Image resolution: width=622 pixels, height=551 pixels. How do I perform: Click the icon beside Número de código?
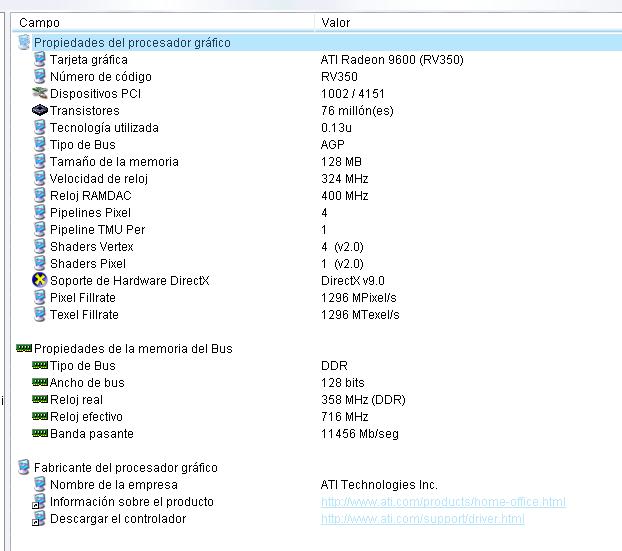[40, 77]
